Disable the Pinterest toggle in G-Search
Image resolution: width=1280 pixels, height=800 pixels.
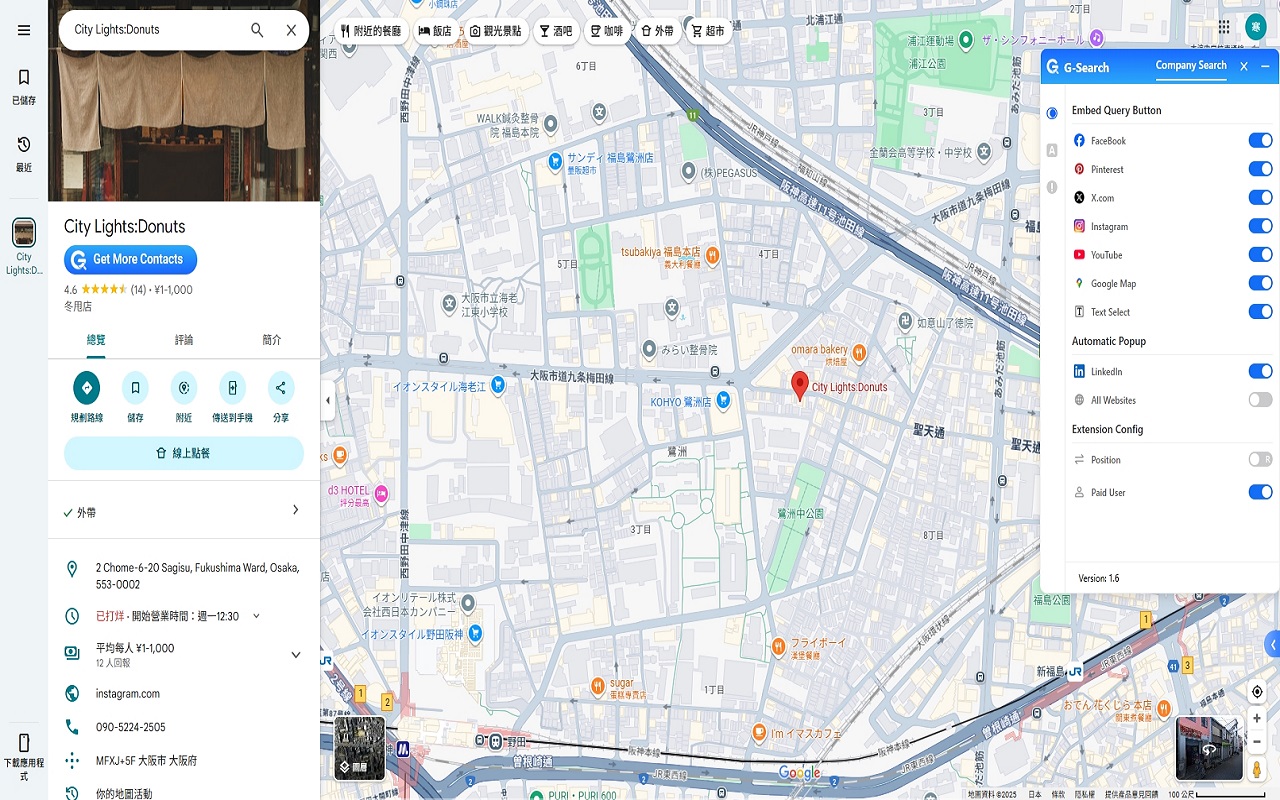click(1260, 168)
